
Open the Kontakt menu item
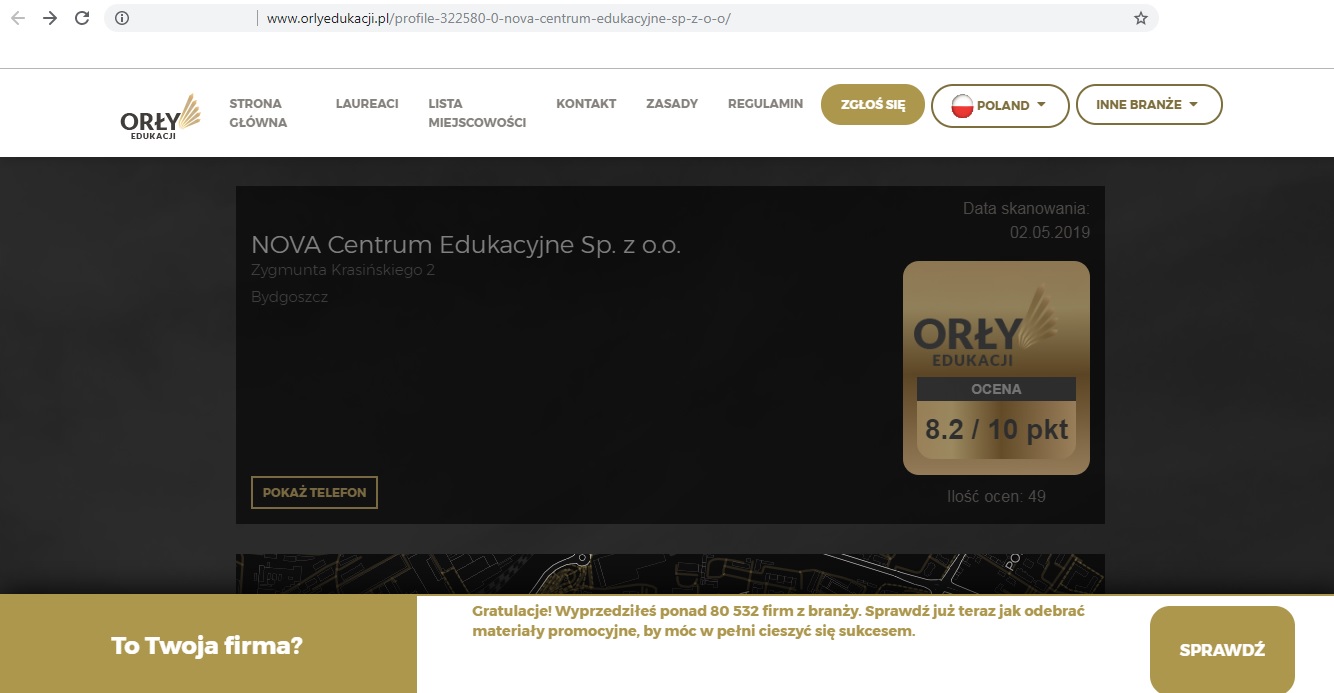click(x=586, y=104)
